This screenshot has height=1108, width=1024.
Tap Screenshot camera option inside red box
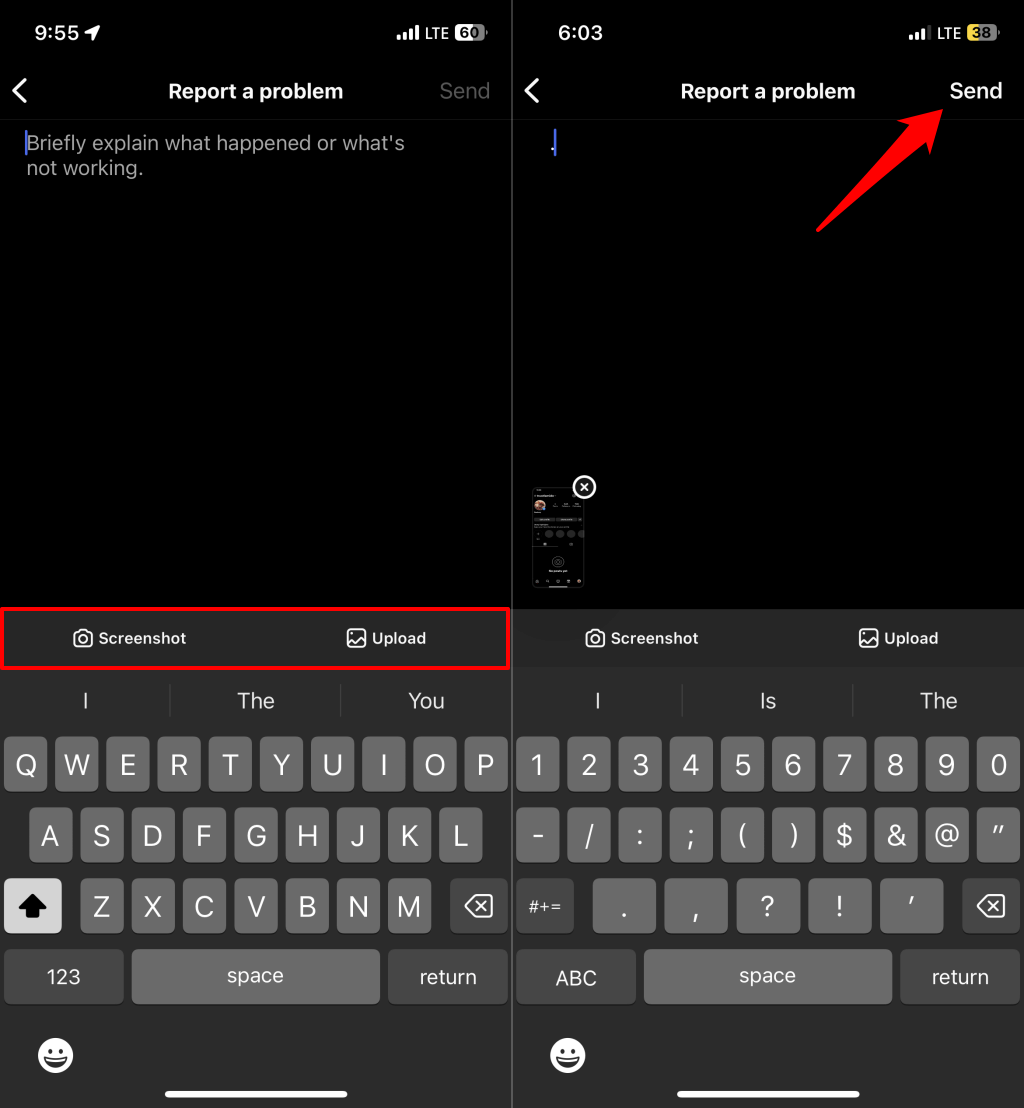click(x=130, y=638)
